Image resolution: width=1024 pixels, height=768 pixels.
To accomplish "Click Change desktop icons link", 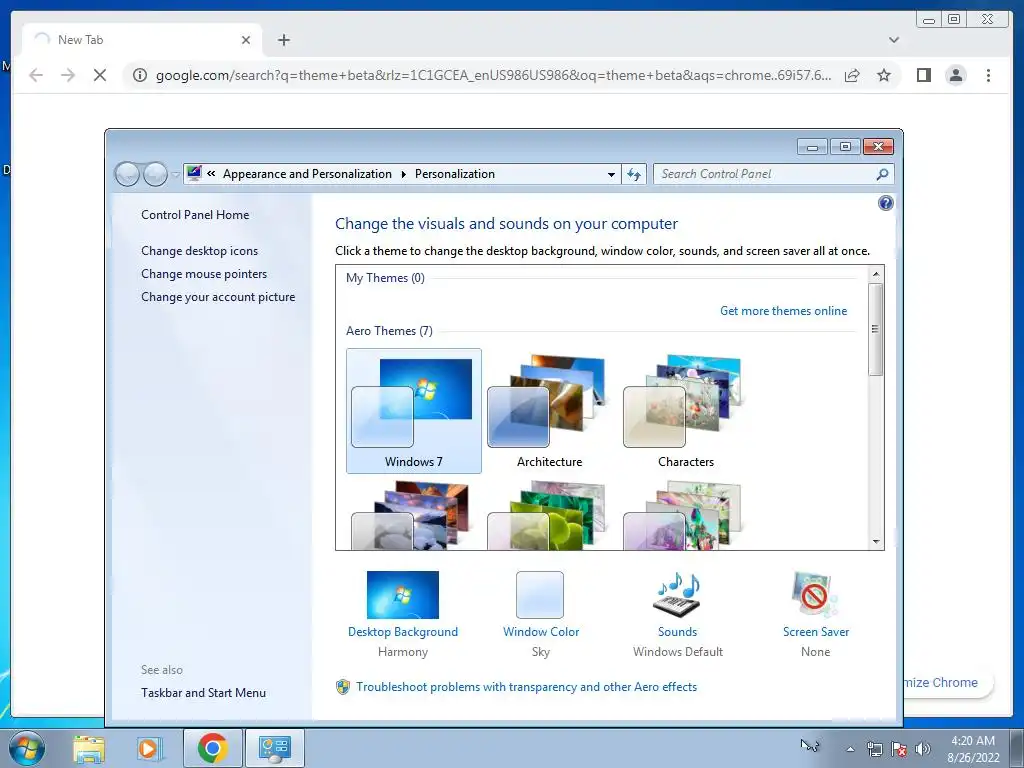I will coord(199,251).
